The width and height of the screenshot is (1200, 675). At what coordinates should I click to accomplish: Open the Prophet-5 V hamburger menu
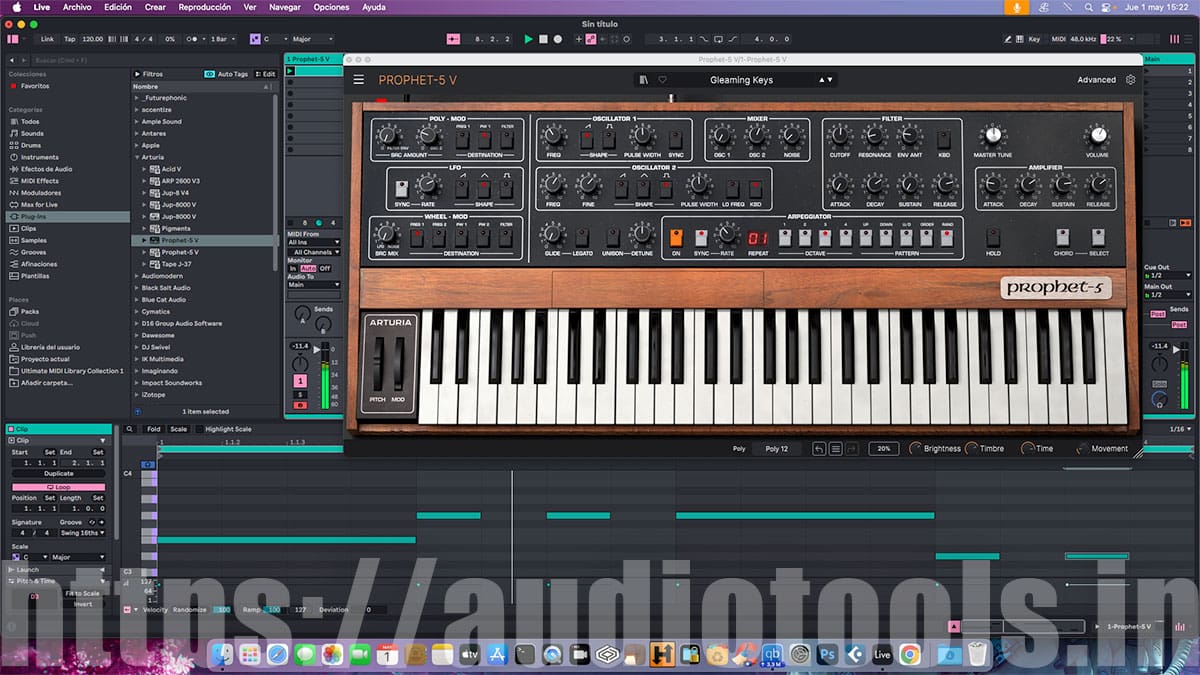pyautogui.click(x=359, y=80)
